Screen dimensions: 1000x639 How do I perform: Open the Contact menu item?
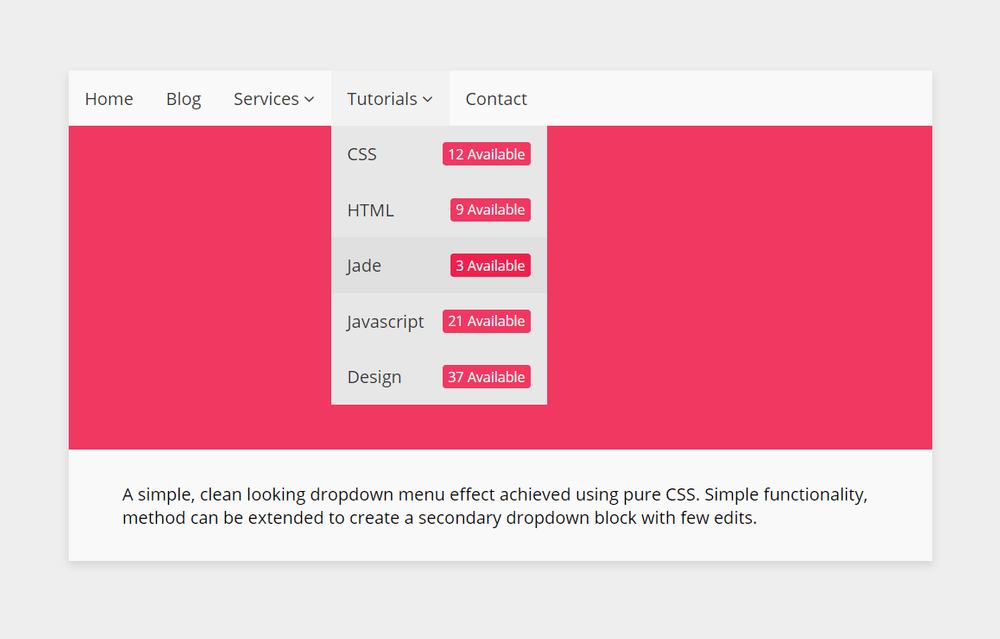coord(496,99)
